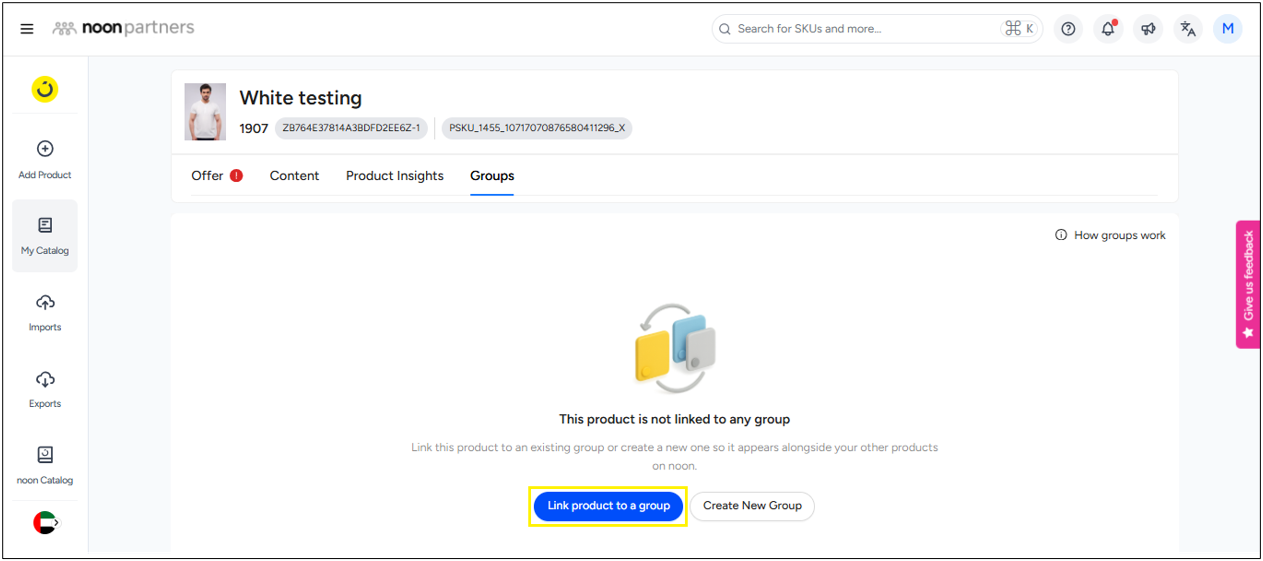Click Create New Group button
The width and height of the screenshot is (1263, 561).
tap(752, 506)
